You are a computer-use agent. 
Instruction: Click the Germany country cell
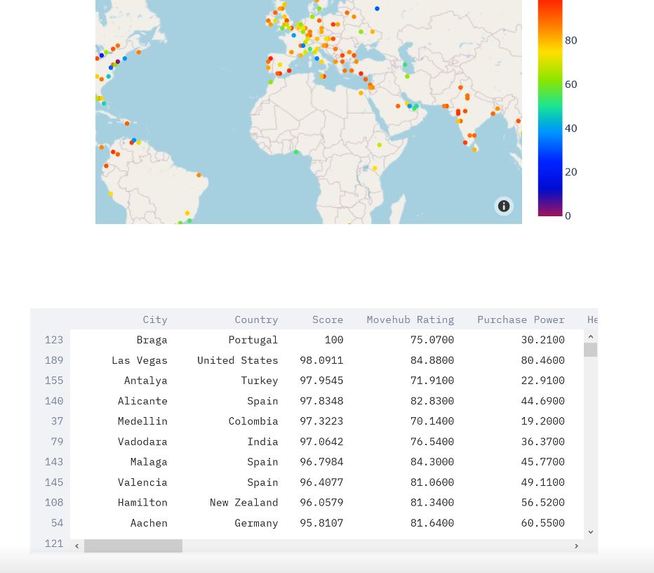(256, 523)
